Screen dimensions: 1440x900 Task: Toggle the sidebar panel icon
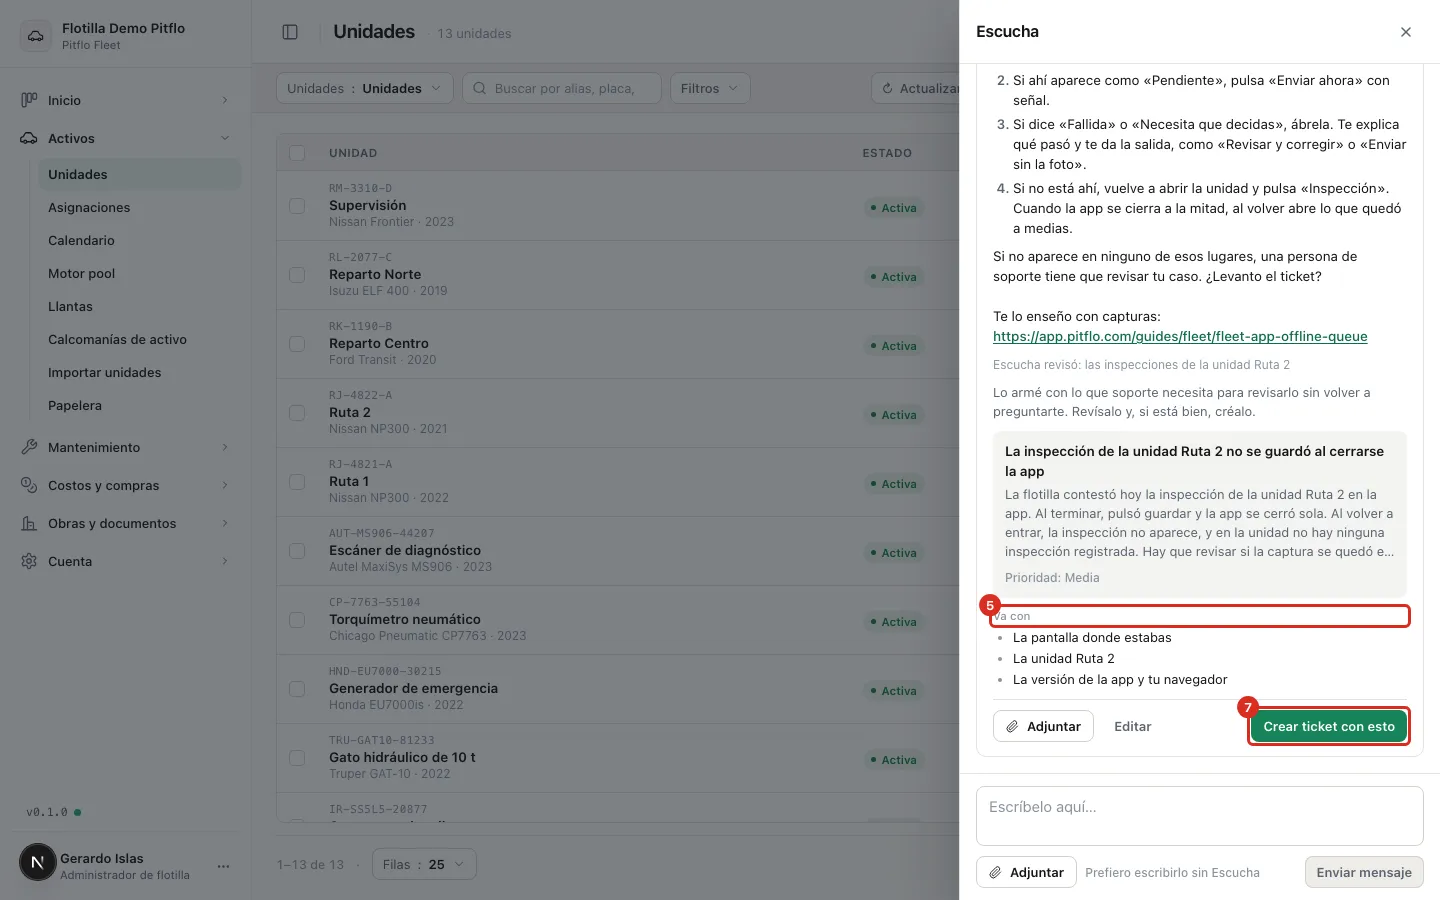tap(290, 32)
